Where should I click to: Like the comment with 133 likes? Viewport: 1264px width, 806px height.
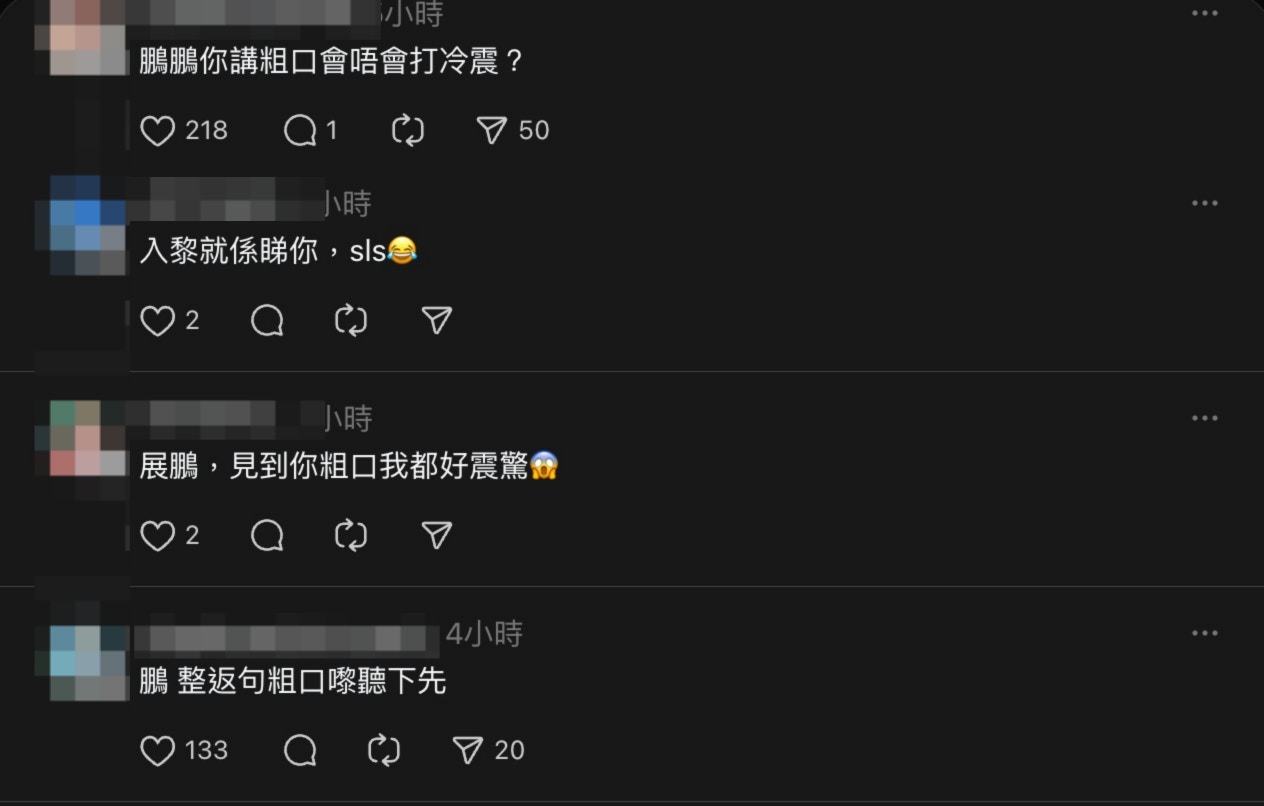pyautogui.click(x=157, y=751)
